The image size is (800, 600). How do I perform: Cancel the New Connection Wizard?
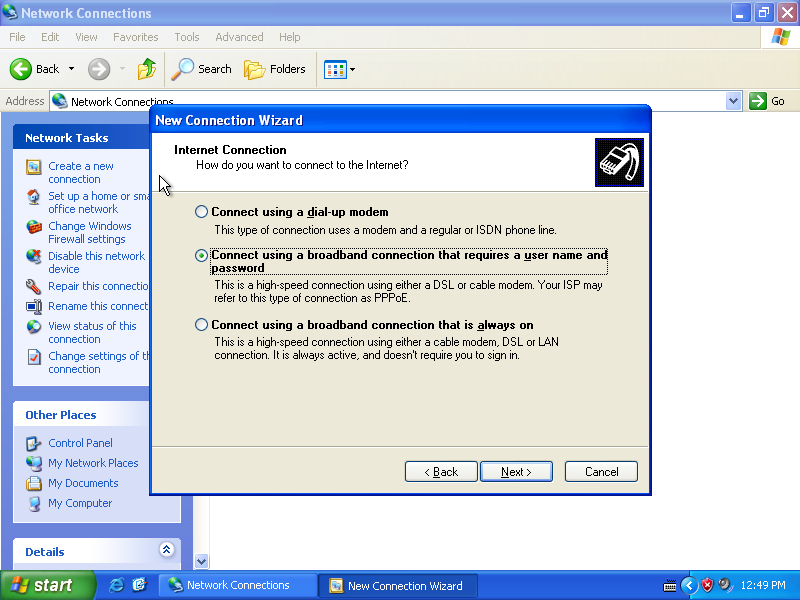point(601,472)
